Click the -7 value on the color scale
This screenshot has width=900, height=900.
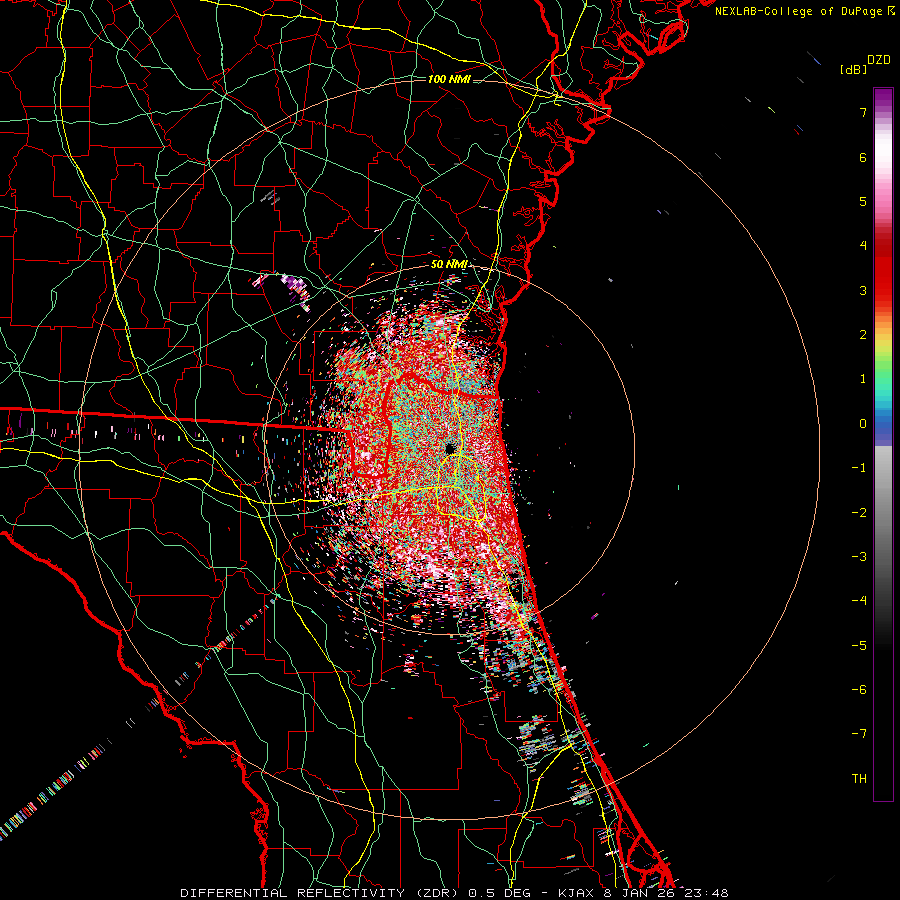tap(859, 734)
